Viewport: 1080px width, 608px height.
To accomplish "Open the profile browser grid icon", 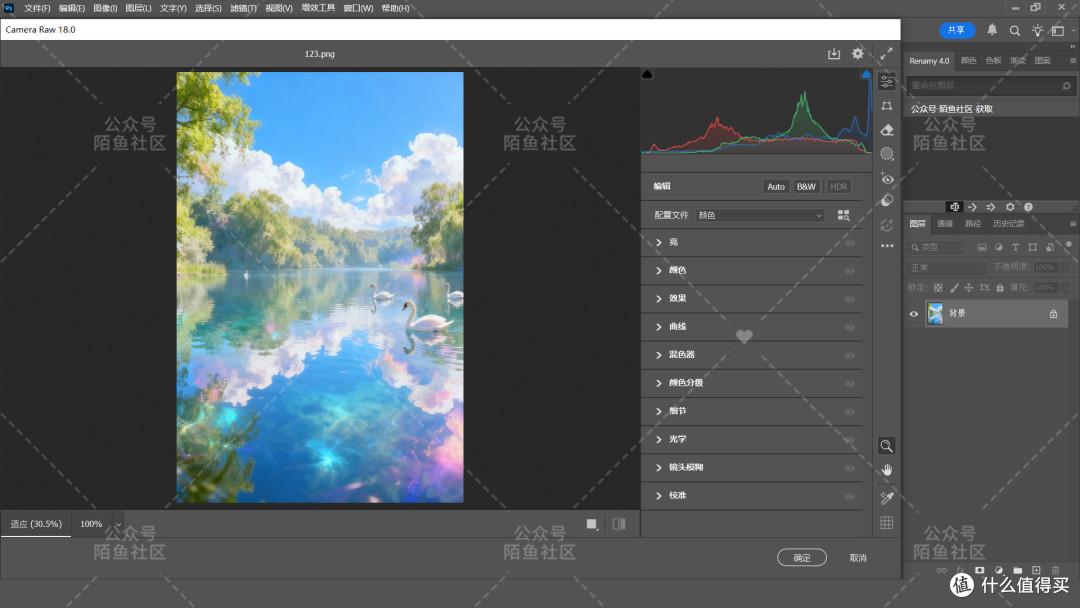I will pyautogui.click(x=843, y=216).
